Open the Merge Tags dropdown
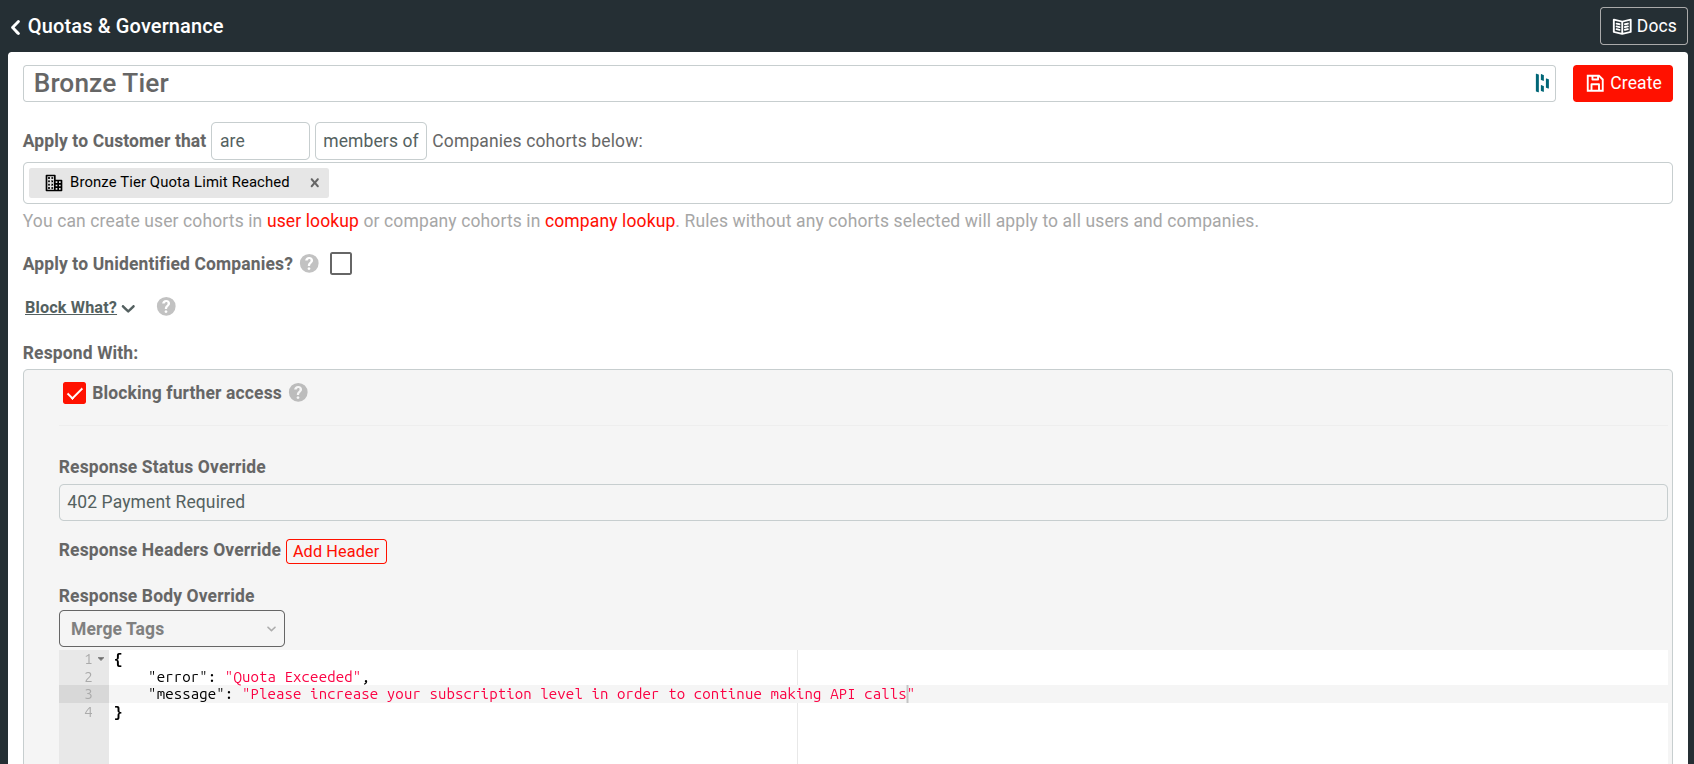Screen dimensions: 1694x764 click(x=172, y=629)
